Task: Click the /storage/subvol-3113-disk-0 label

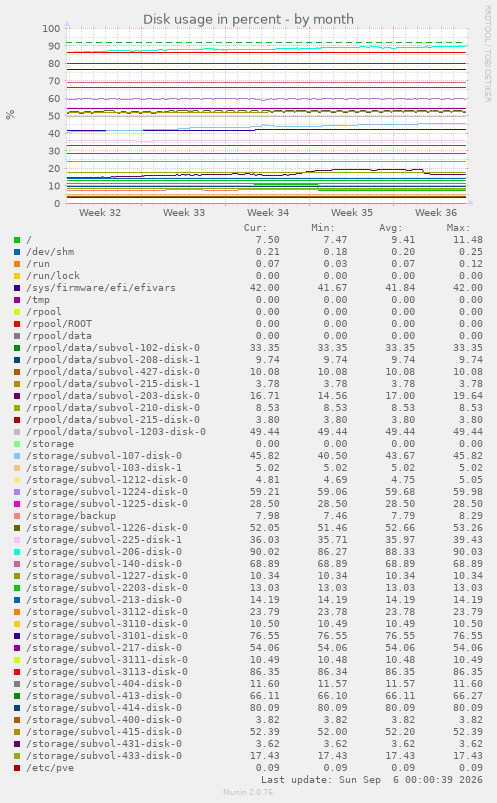Action: [107, 671]
